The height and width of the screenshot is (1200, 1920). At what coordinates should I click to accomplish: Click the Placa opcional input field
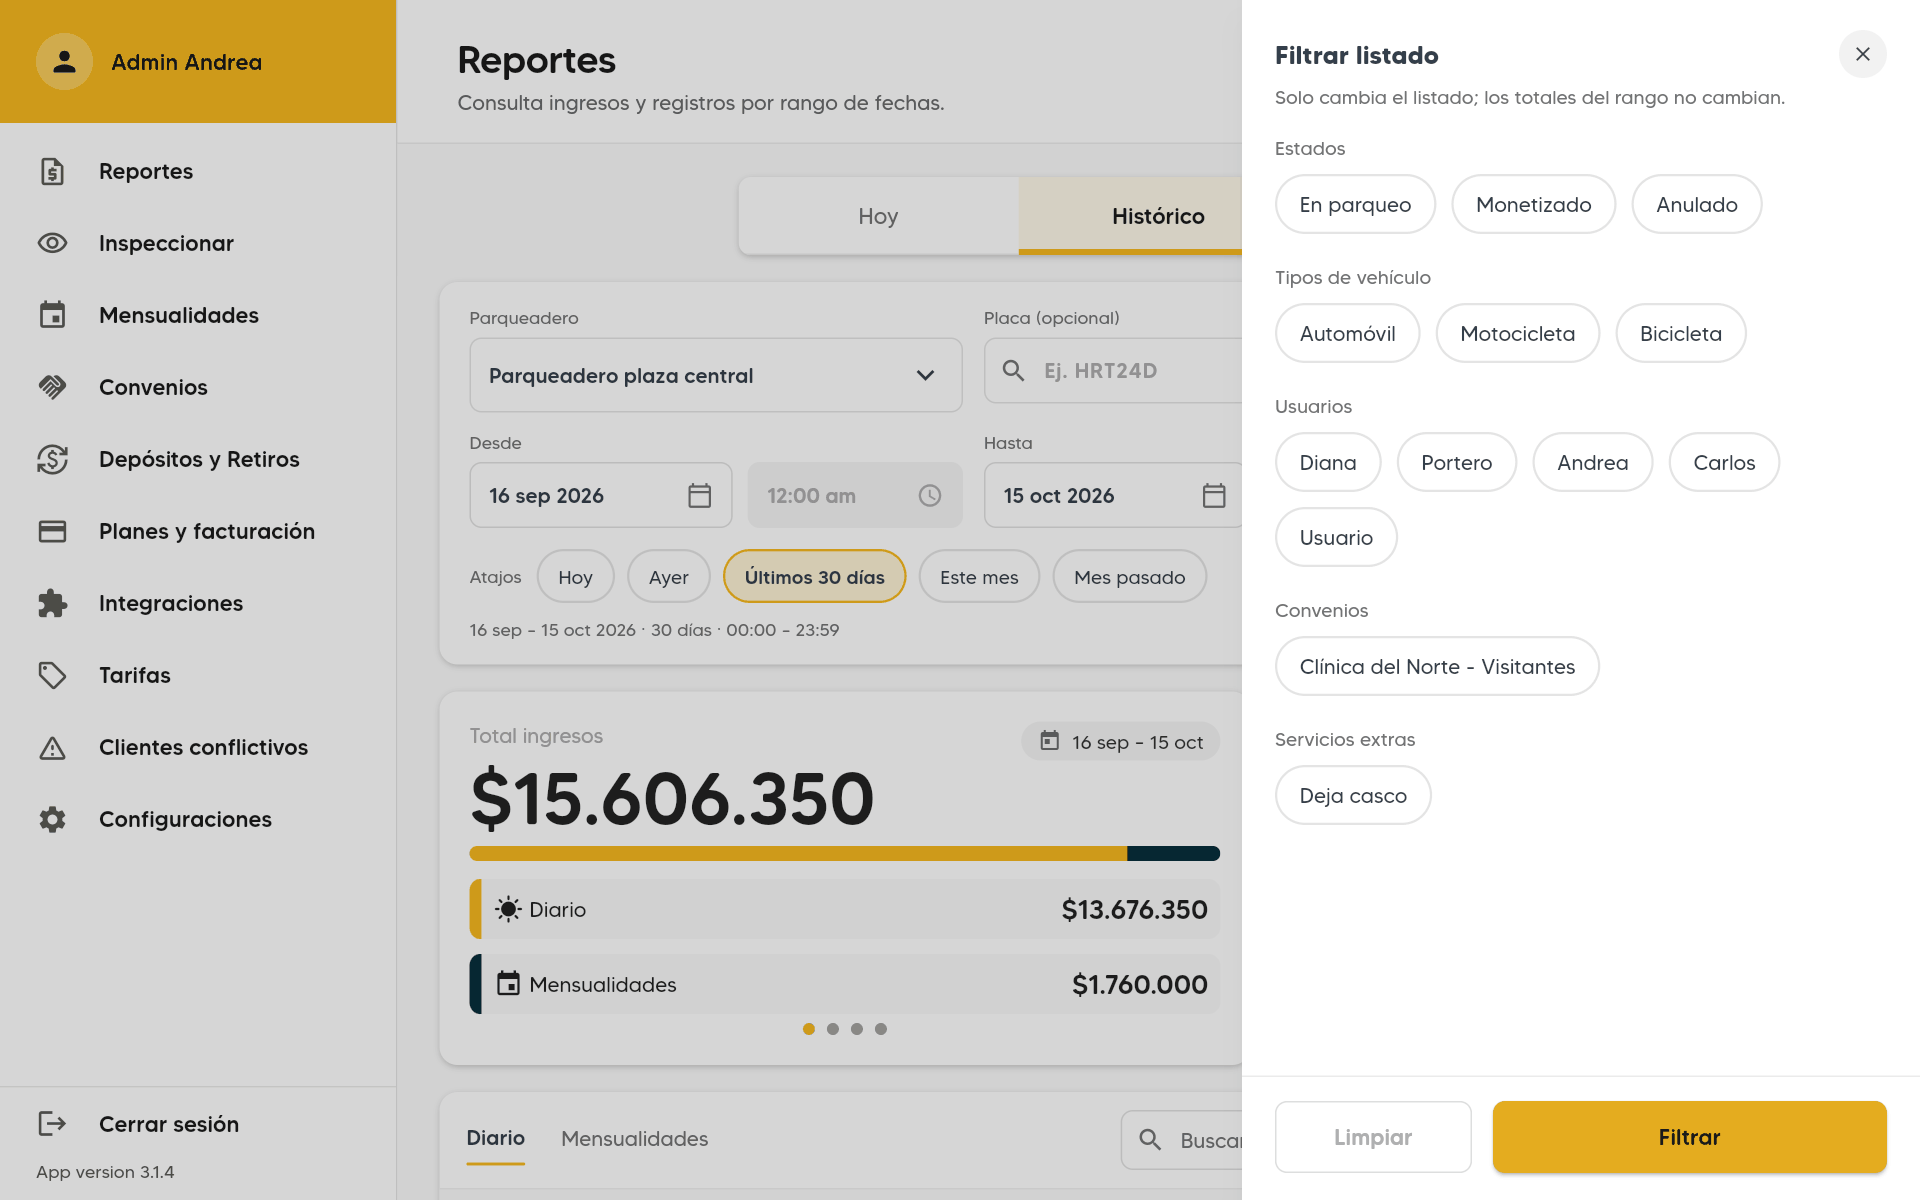(x=1113, y=370)
